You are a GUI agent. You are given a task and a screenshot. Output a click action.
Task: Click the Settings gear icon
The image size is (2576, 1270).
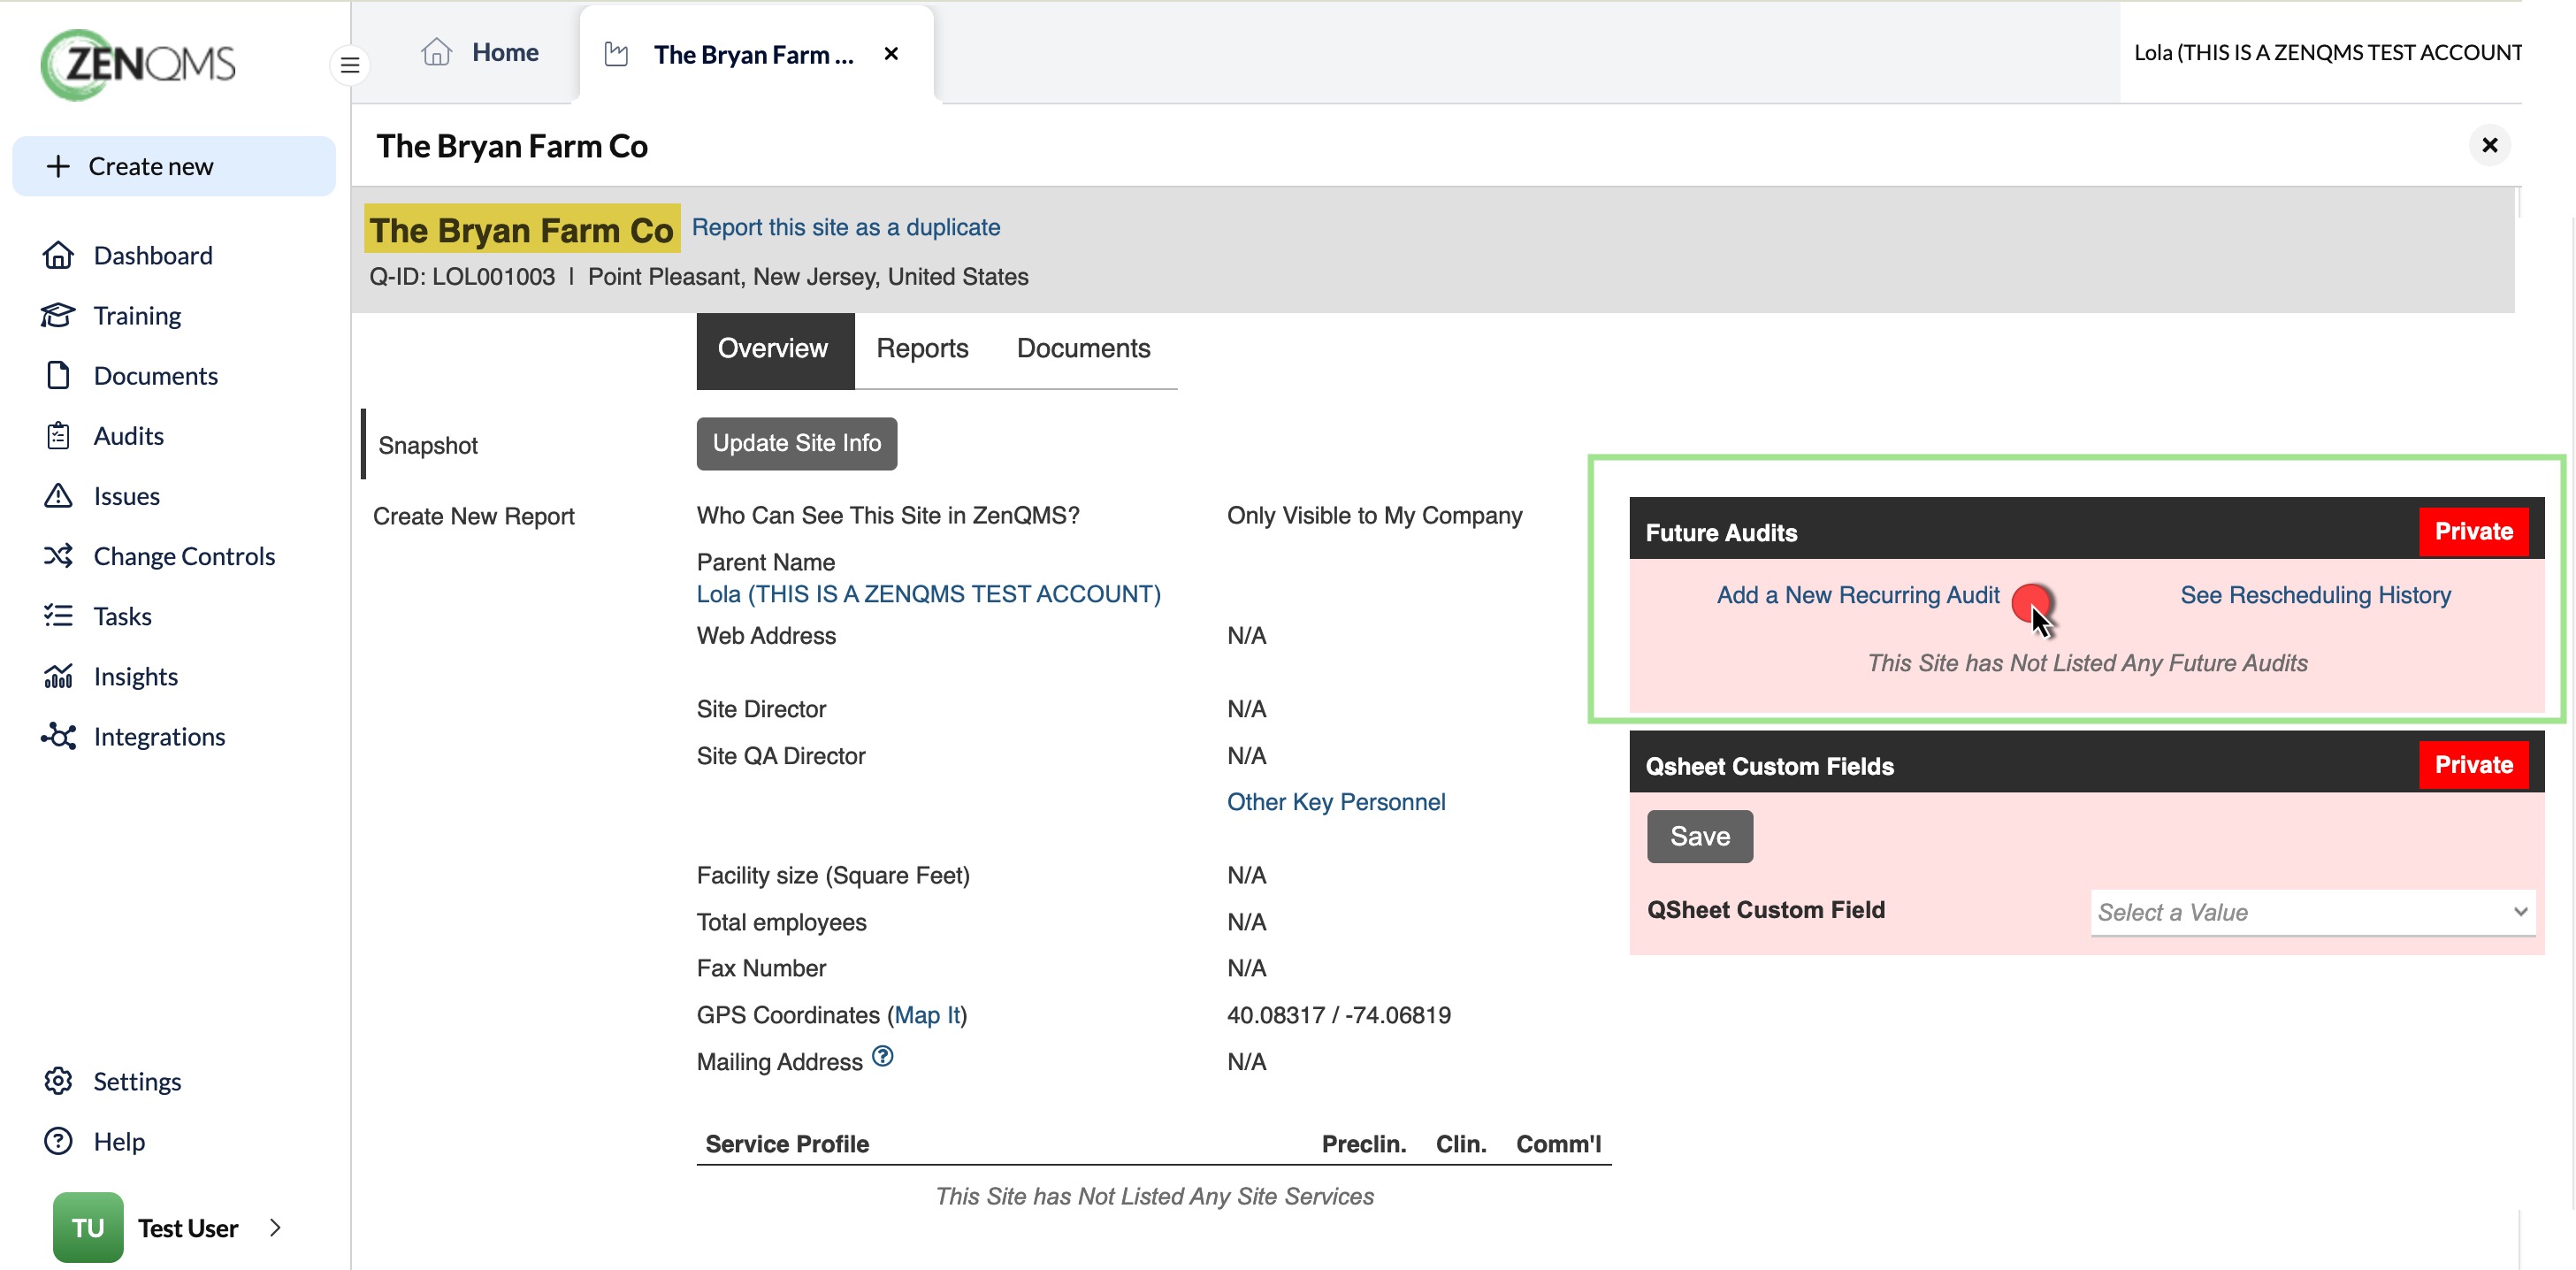click(x=58, y=1081)
